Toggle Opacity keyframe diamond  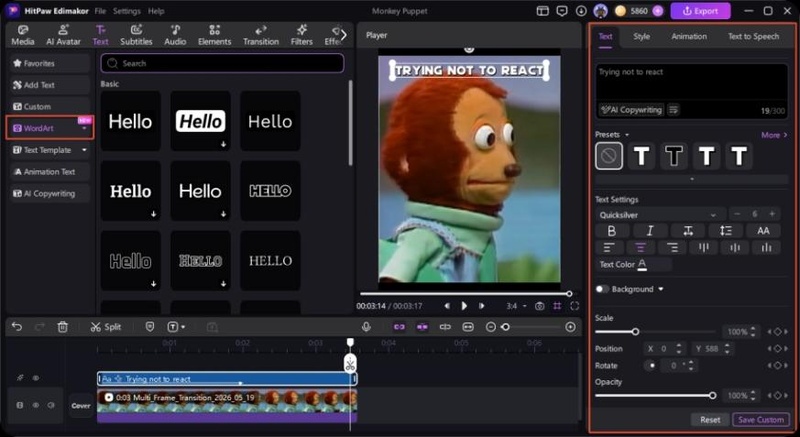click(x=778, y=396)
